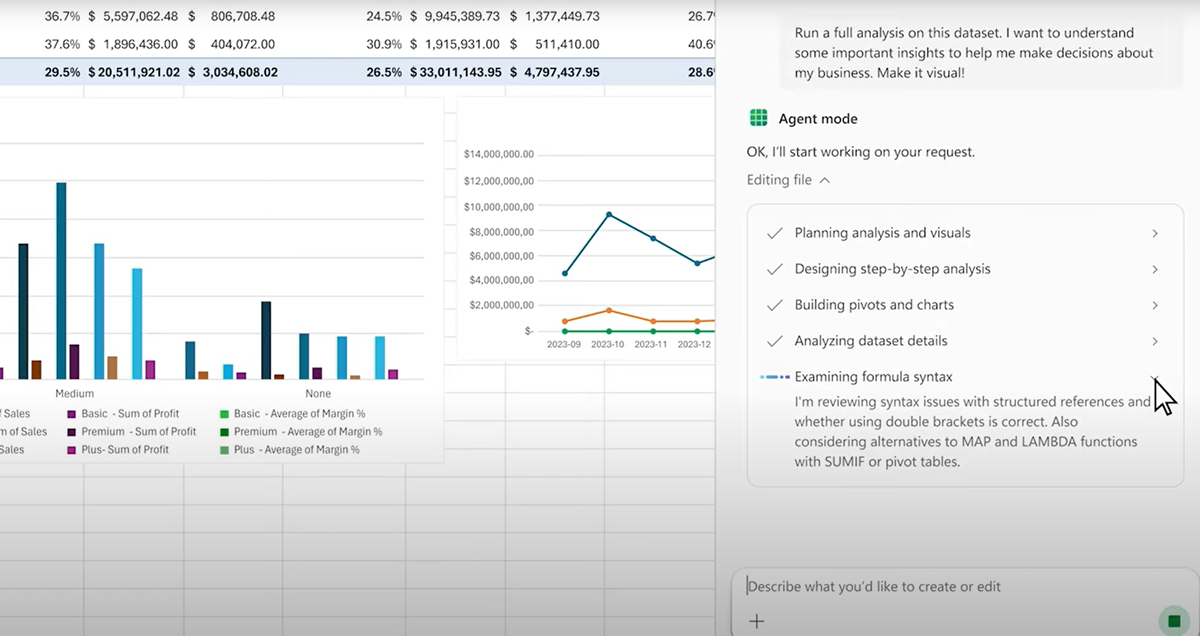This screenshot has width=1200, height=636.
Task: Click the checkmark beside Building pivots and charts
Action: [x=773, y=305]
